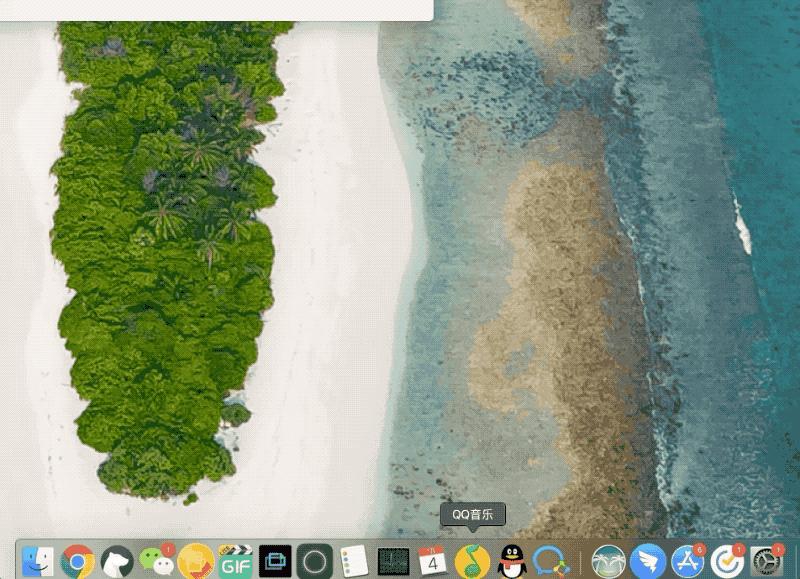This screenshot has width=800, height=579.
Task: Open the white memo list app
Action: [352, 563]
